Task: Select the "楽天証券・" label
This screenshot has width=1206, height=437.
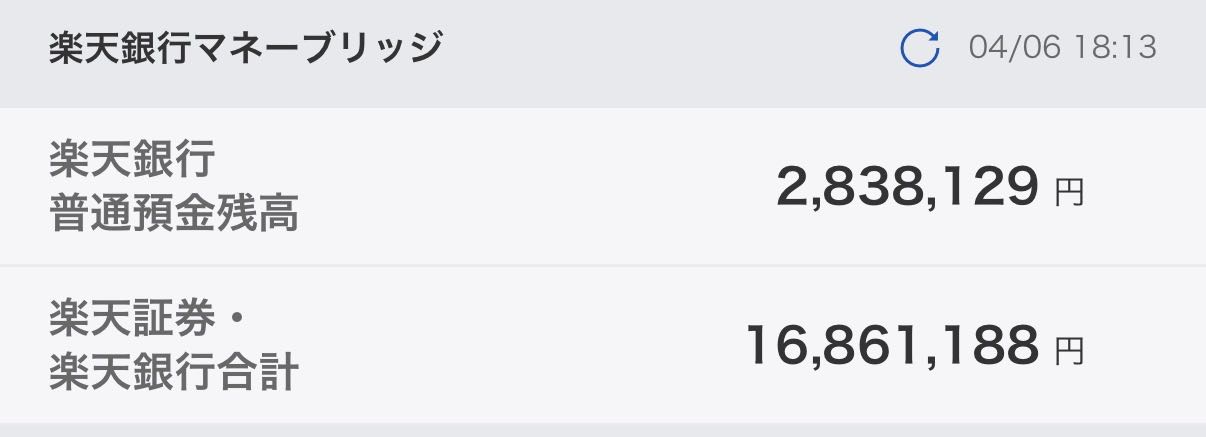Action: click(146, 319)
